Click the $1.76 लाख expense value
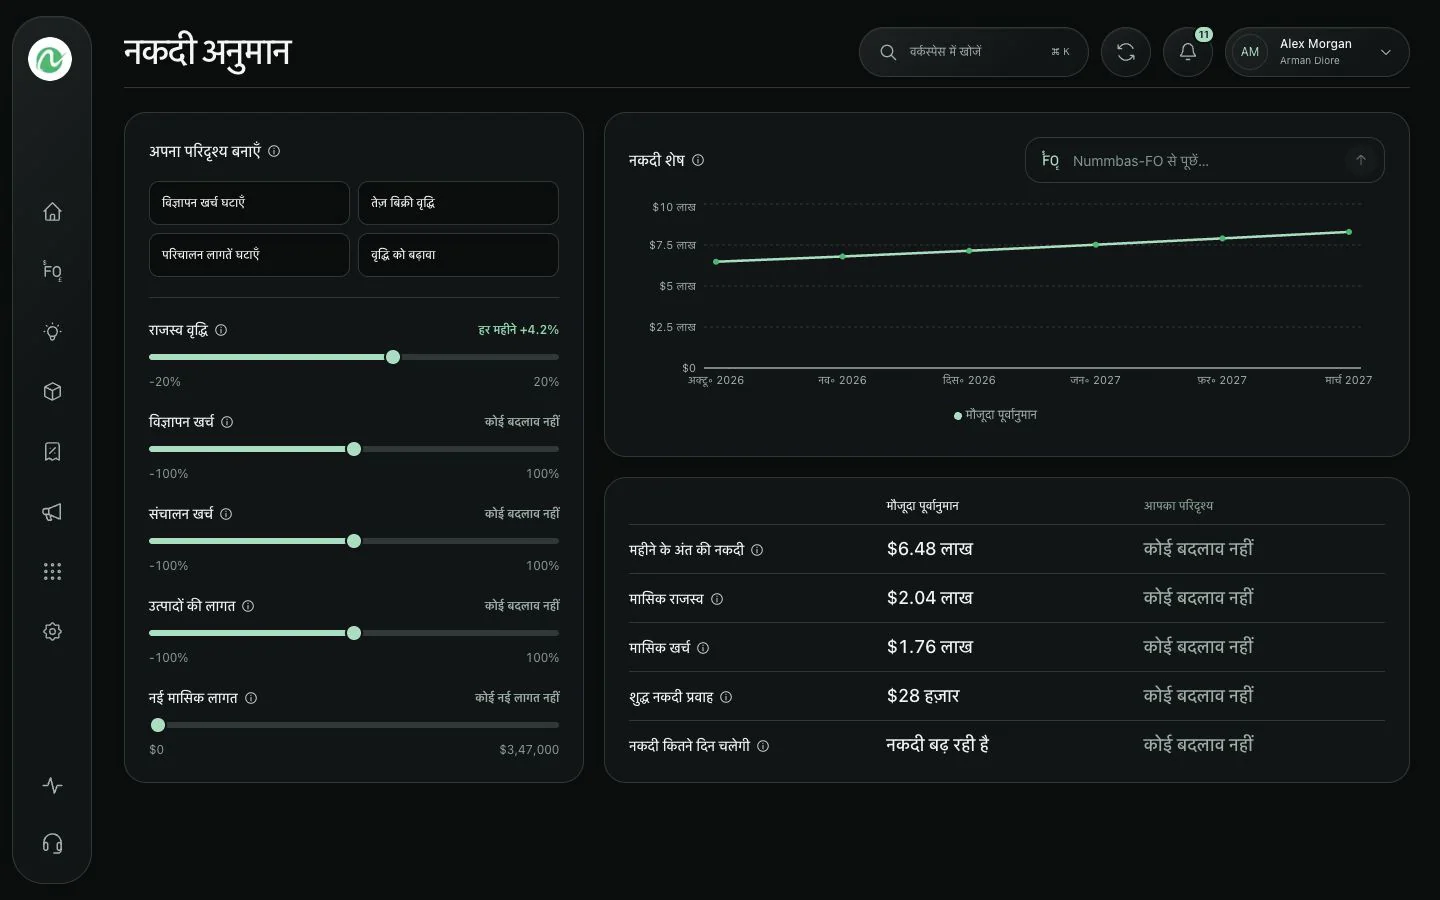The height and width of the screenshot is (900, 1440). click(x=929, y=647)
